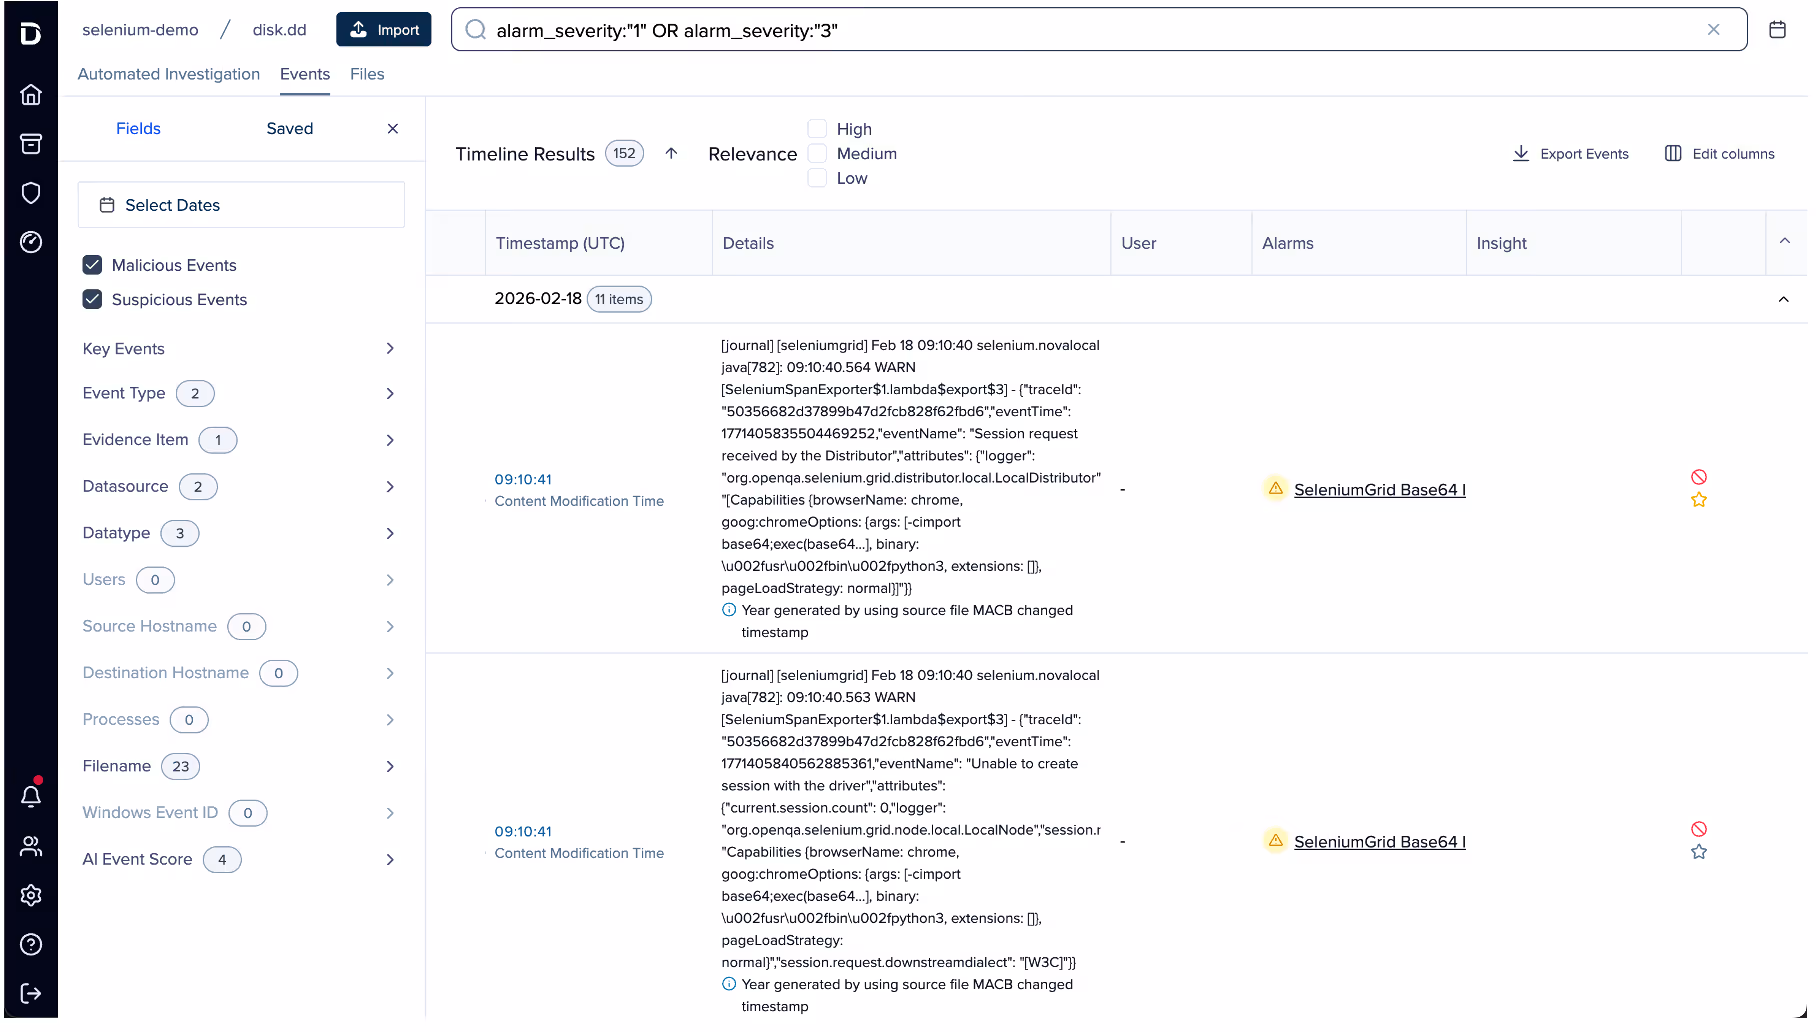Enable Low relevance checkbox

click(817, 178)
